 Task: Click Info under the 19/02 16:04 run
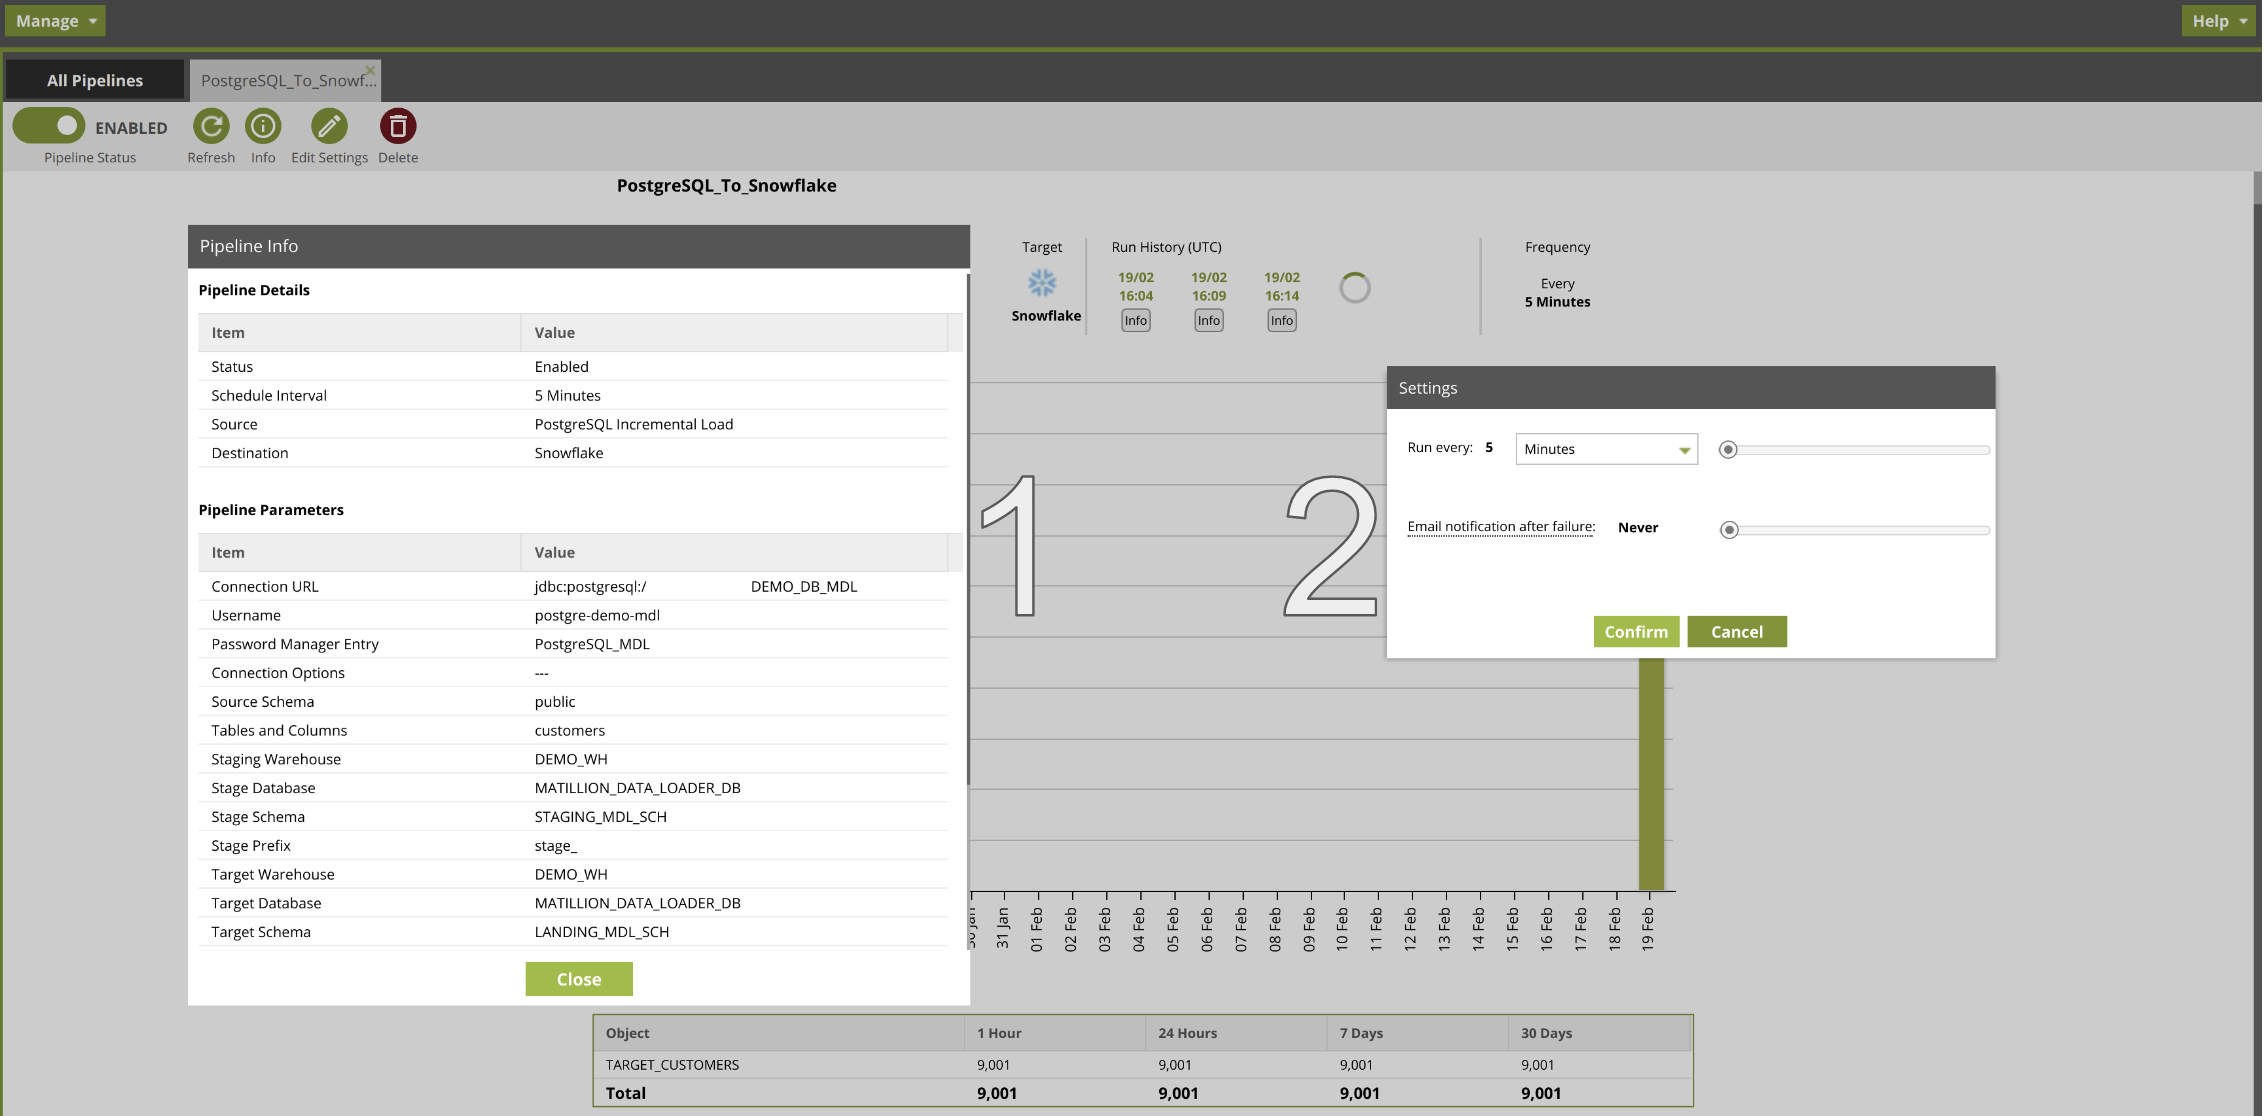click(1136, 321)
